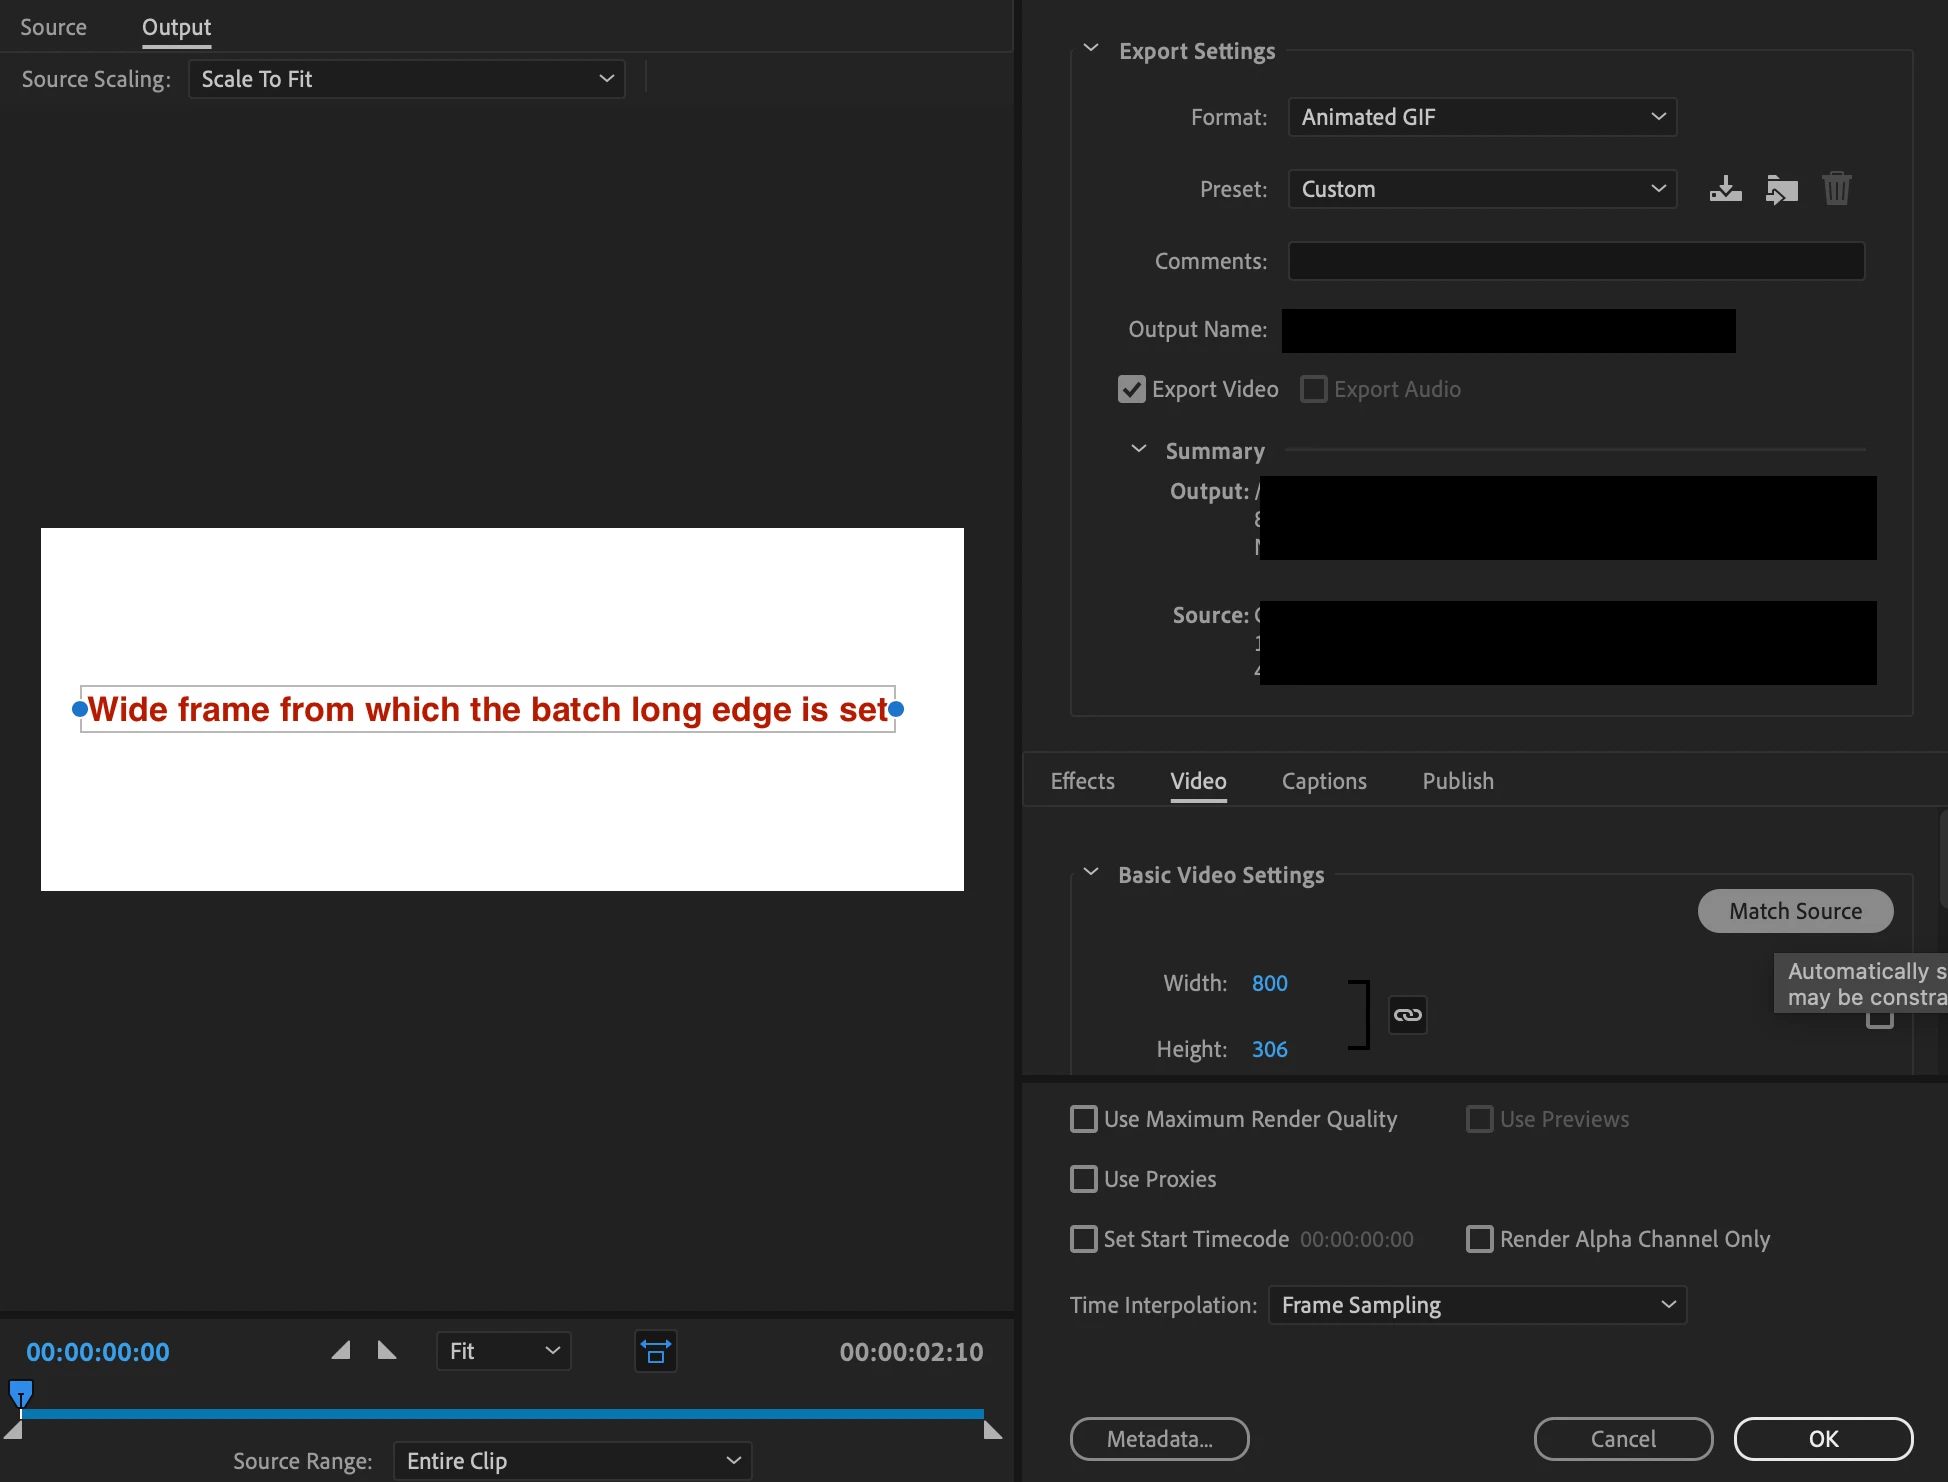Click the Match Source button
Screen dimensions: 1948x1482
(1795, 911)
